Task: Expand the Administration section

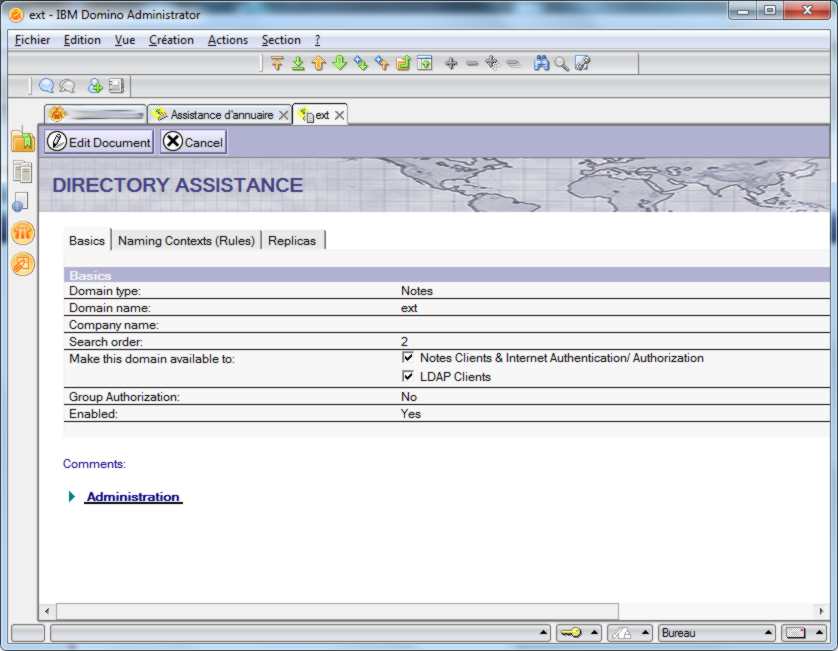Action: tap(72, 497)
